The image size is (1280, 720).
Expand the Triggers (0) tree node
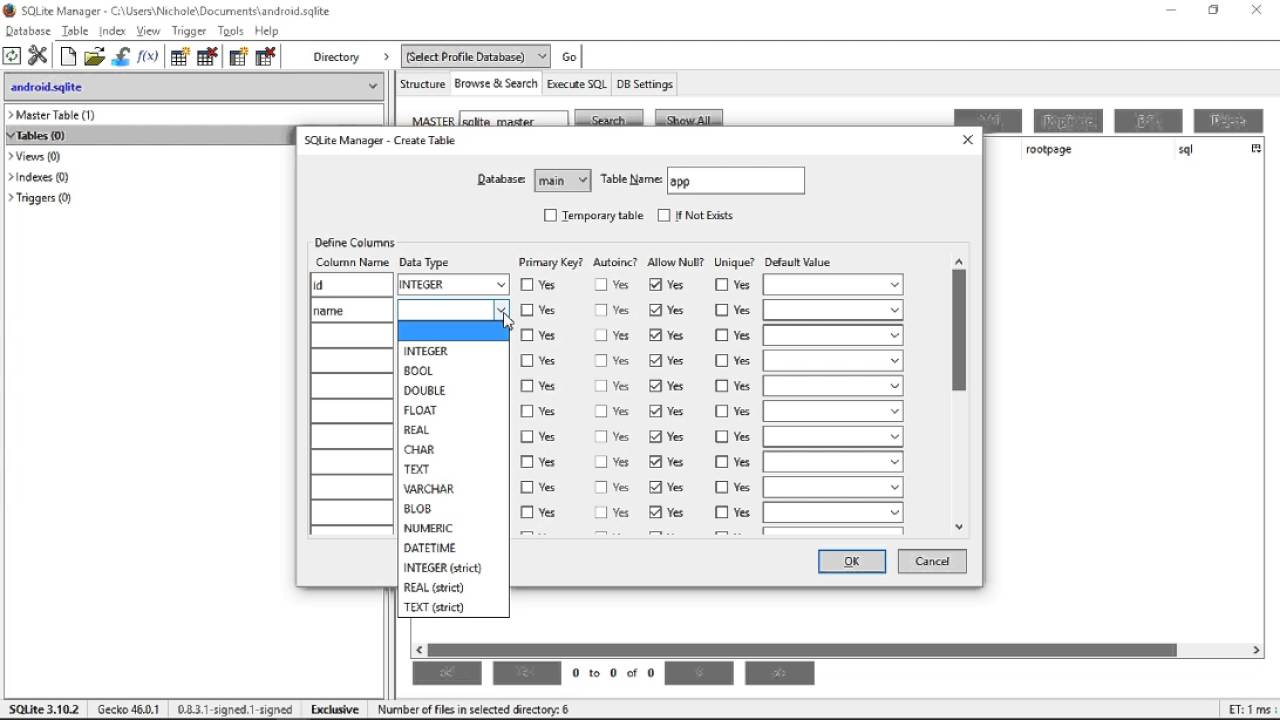[11, 198]
